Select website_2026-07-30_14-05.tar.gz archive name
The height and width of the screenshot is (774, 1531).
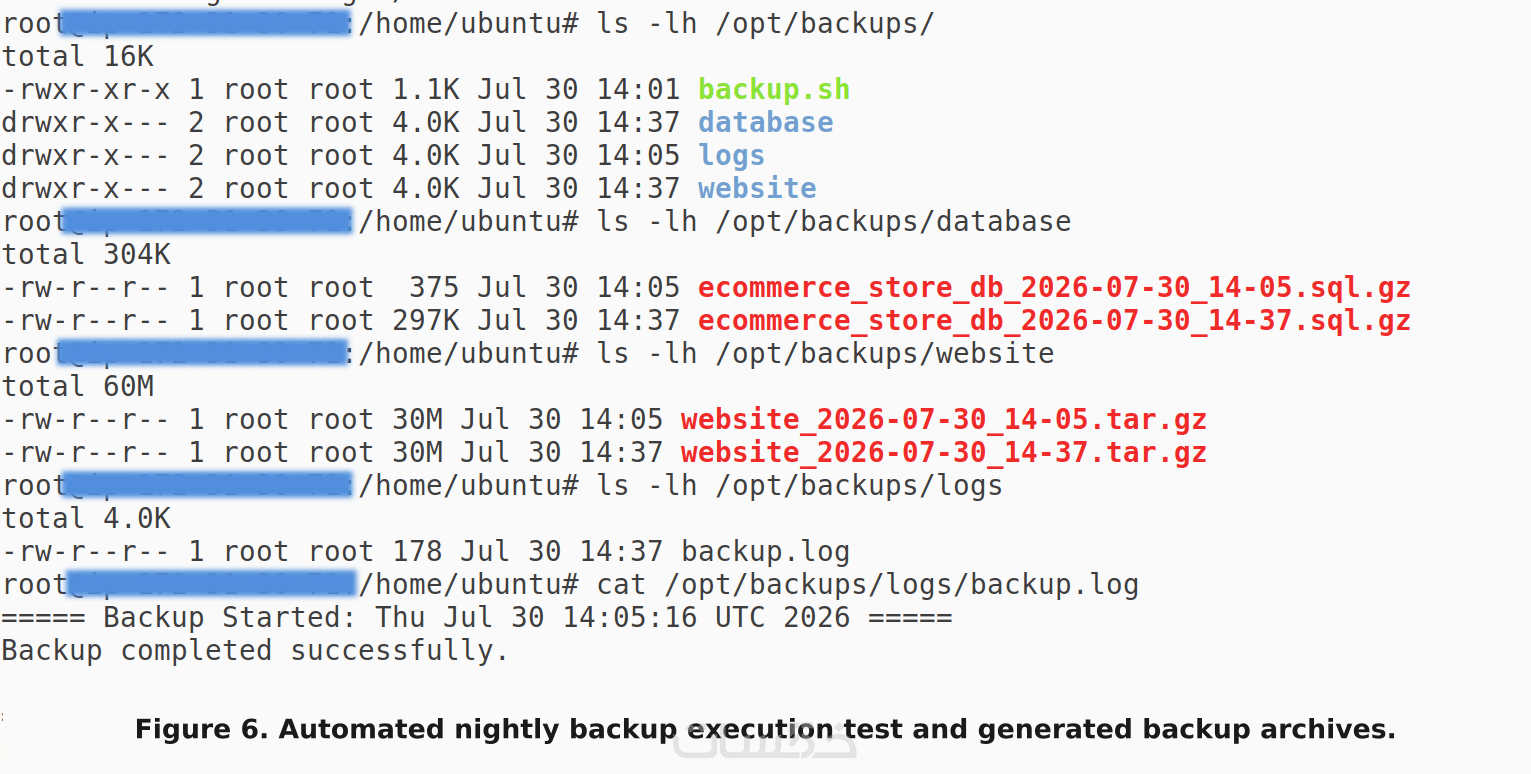[943, 420]
